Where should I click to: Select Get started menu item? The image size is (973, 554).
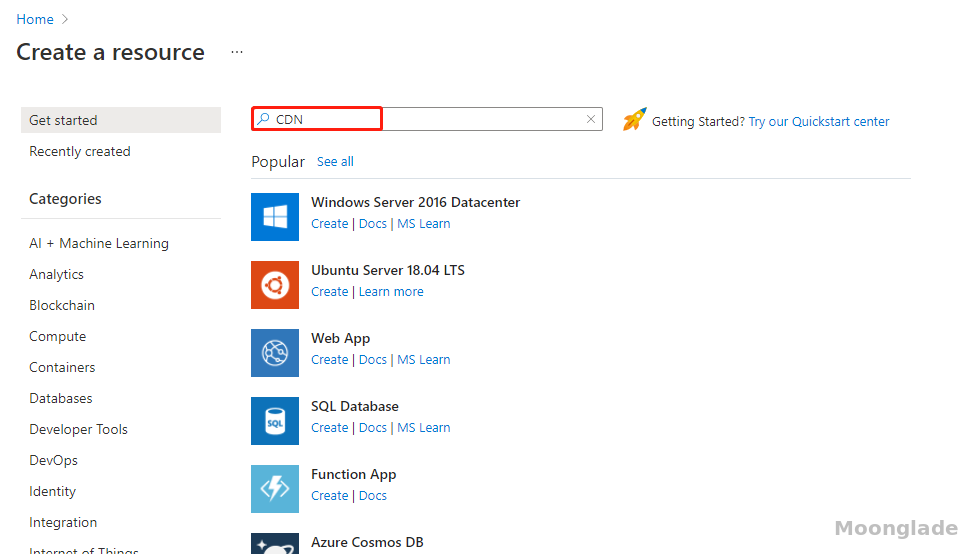coord(121,120)
